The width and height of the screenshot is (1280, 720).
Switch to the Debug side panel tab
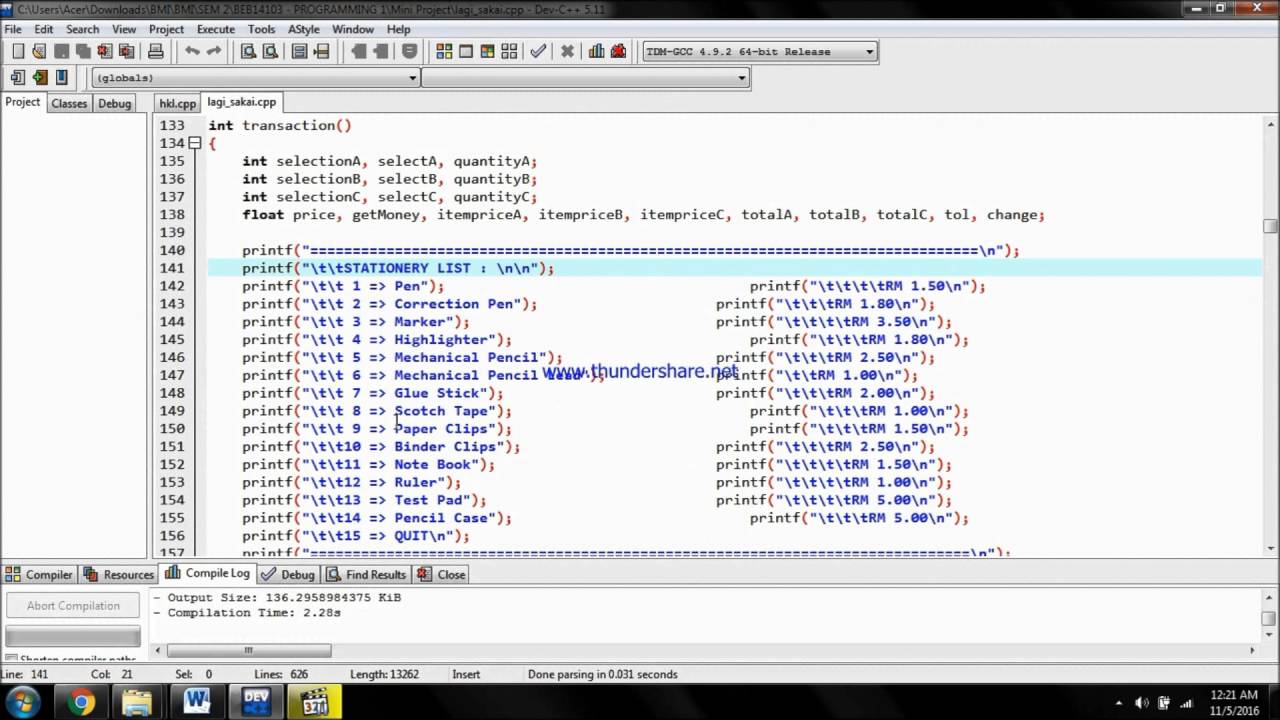(114, 103)
